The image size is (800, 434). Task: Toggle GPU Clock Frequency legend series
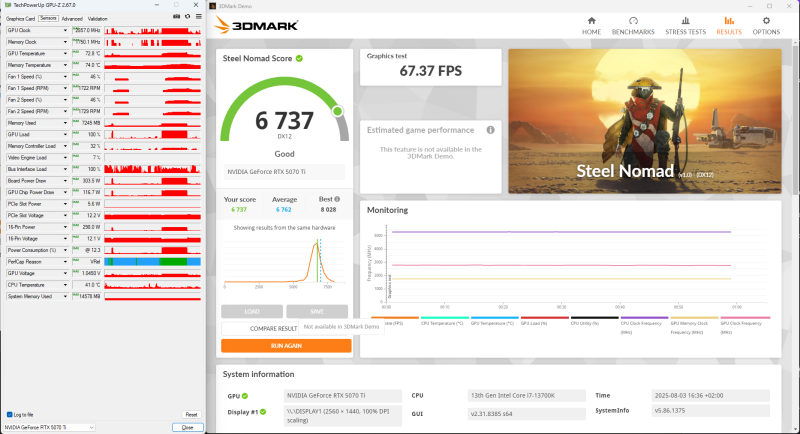coord(744,325)
